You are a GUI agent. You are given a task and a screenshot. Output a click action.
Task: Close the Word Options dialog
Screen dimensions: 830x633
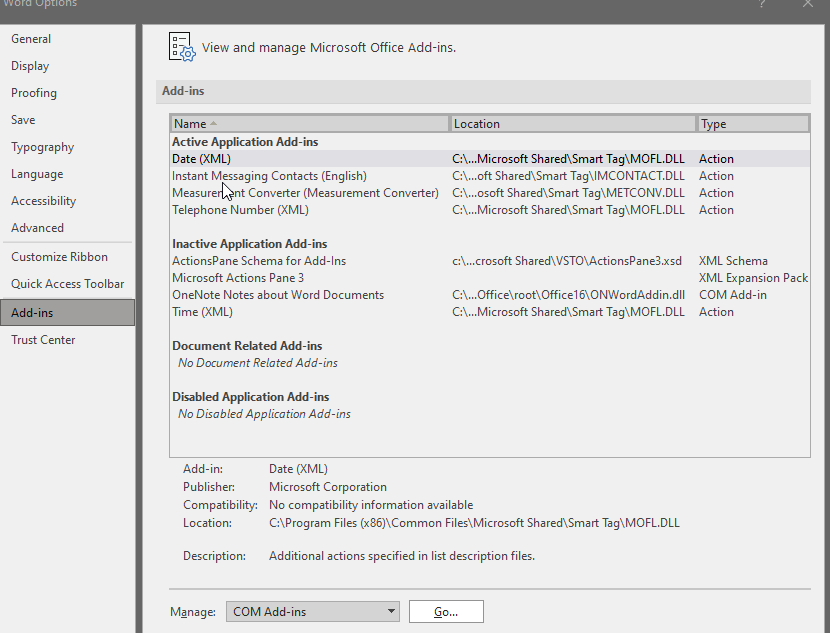(x=807, y=4)
